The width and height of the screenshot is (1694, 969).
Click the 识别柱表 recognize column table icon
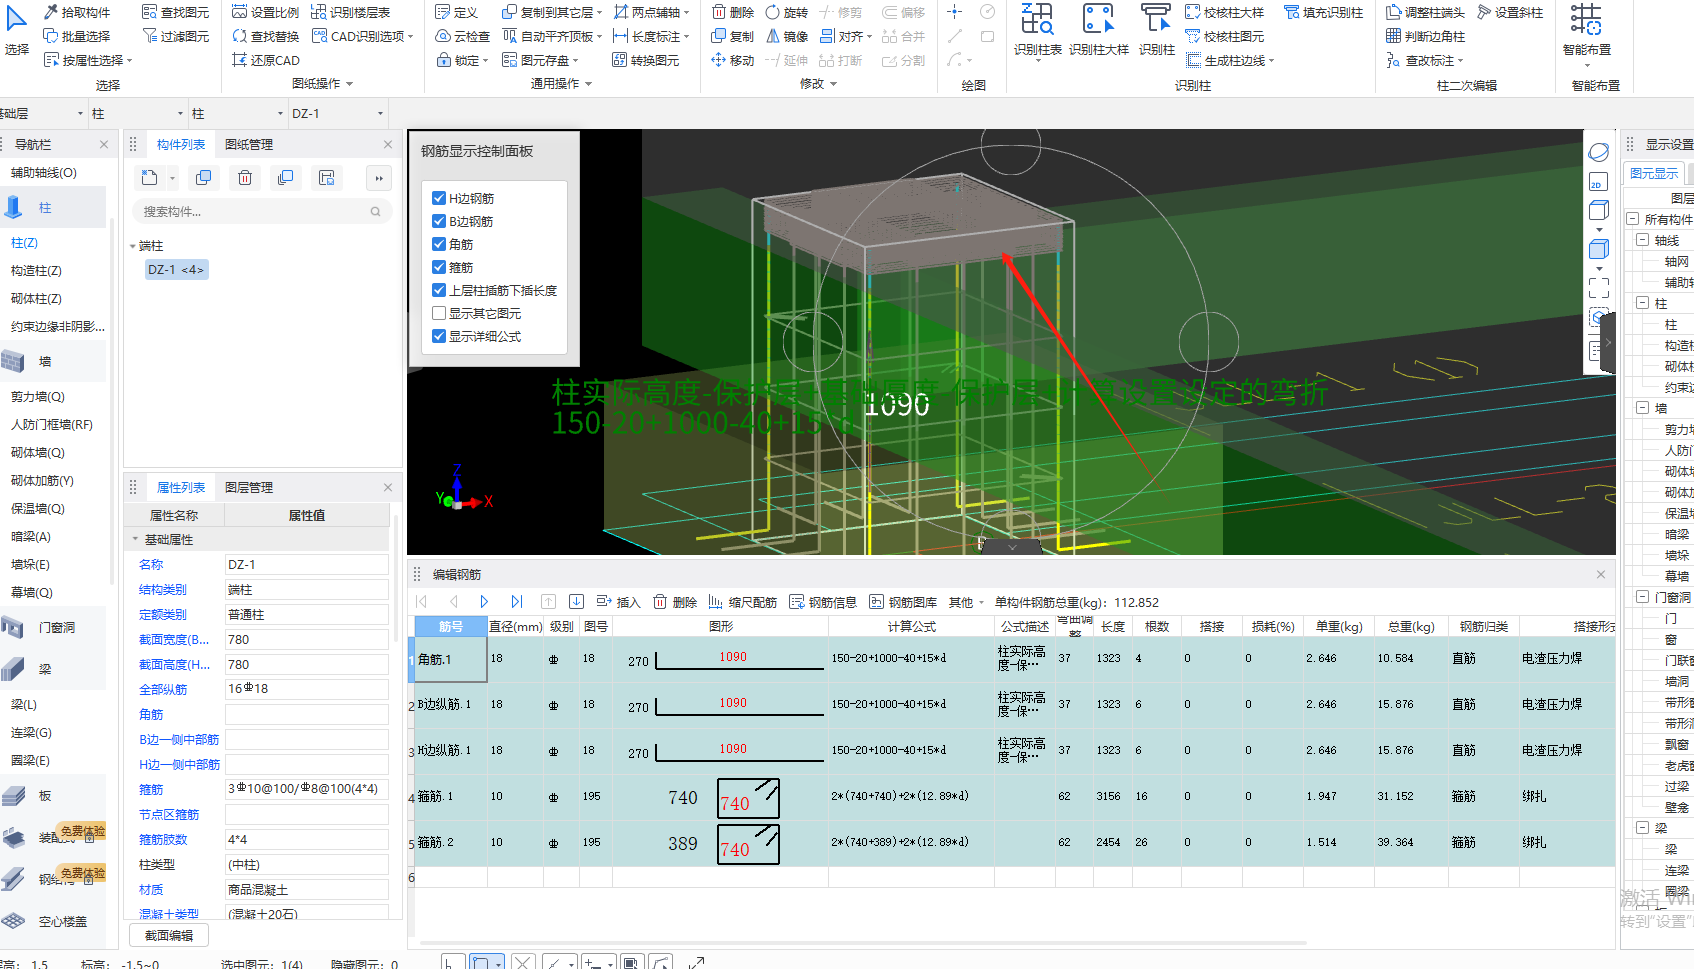[x=1037, y=30]
